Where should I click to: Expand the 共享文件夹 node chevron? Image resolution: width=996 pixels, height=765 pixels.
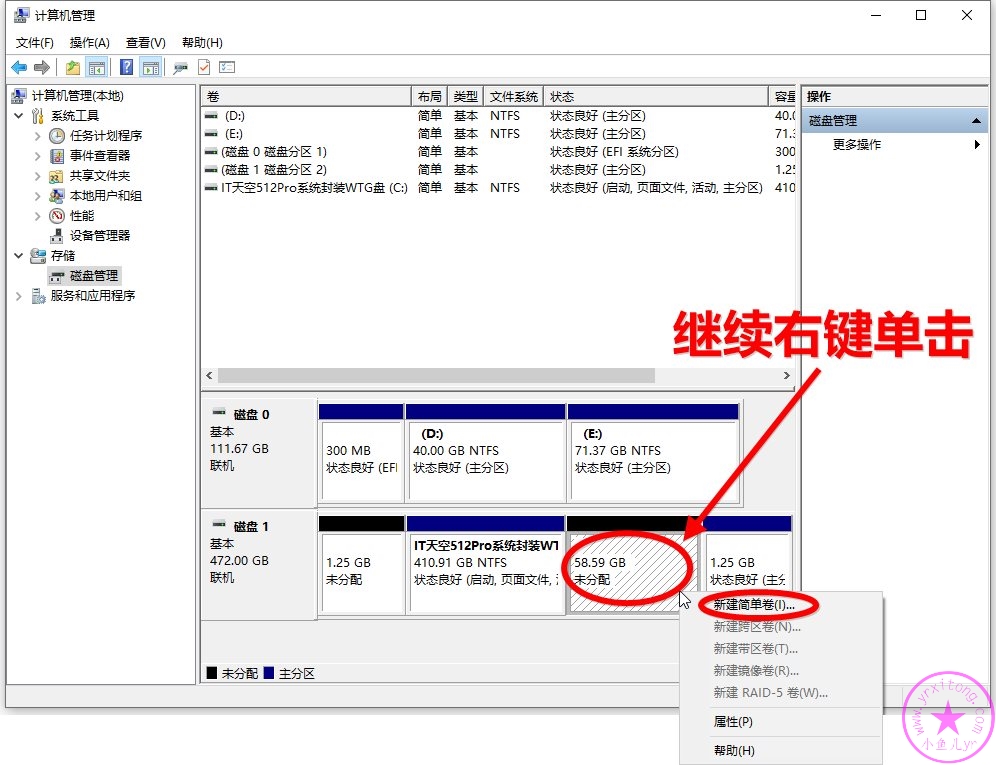37,175
